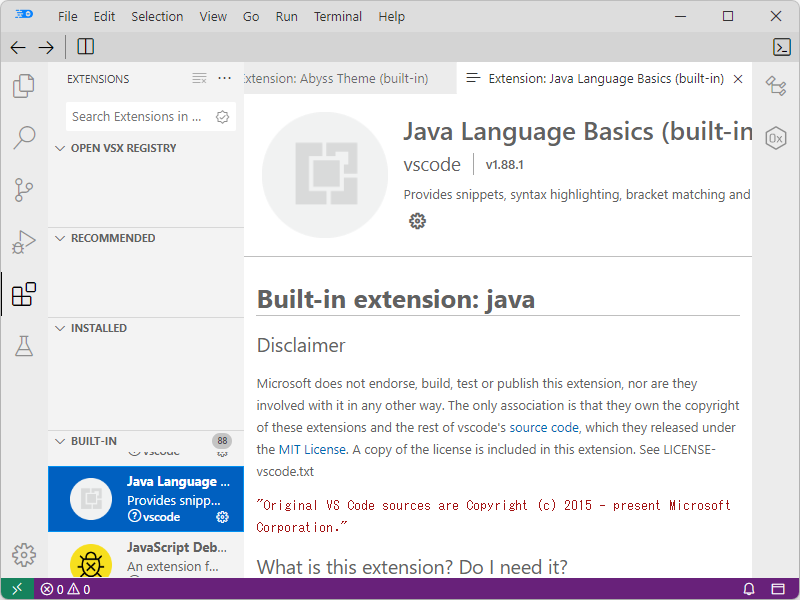Open the Run menu
800x600 pixels.
tap(286, 17)
